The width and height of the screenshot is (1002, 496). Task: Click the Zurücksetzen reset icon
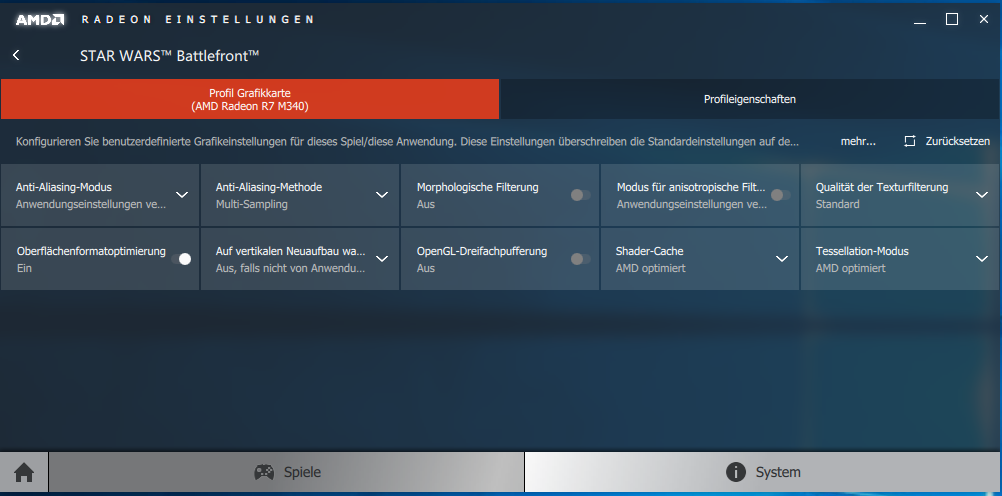click(910, 141)
